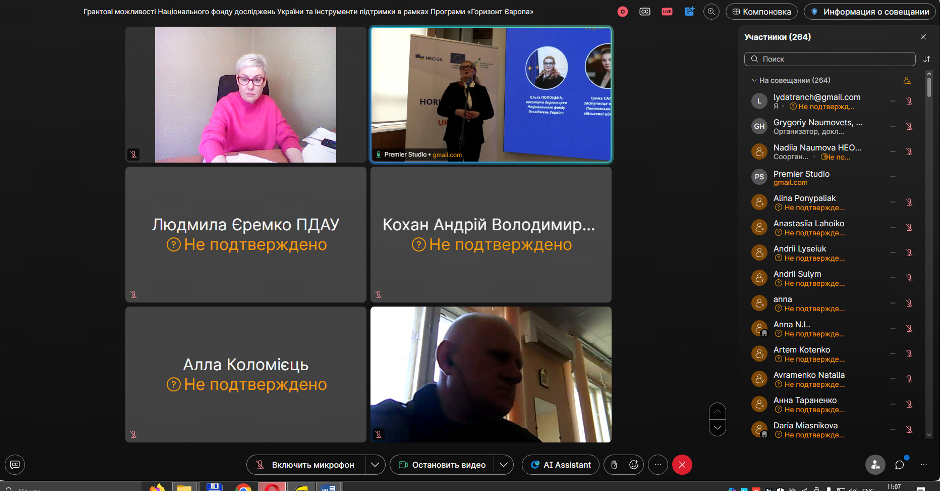Open the microphone options dropdown arrow
Screen dimensions: 940x492
click(x=374, y=465)
